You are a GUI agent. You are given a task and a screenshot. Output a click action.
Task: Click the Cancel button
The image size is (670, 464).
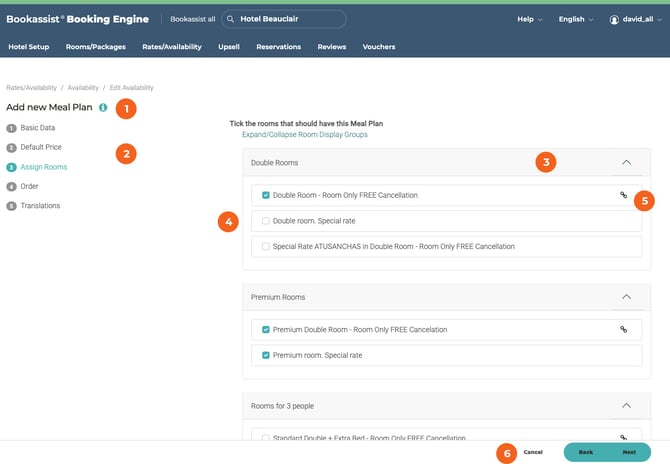(x=533, y=452)
